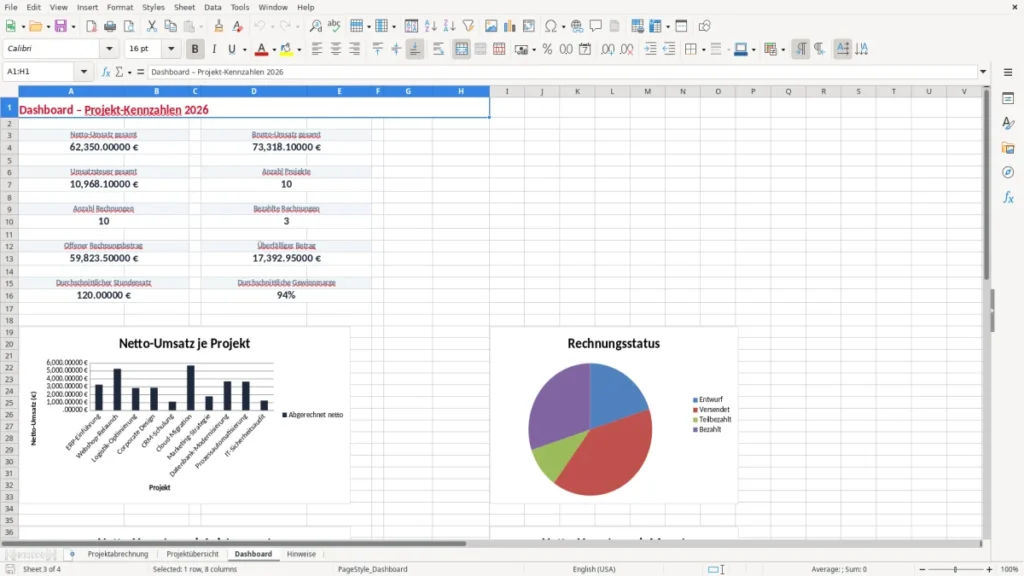Sort the selection descending
The image size is (1024, 576).
(x=449, y=26)
